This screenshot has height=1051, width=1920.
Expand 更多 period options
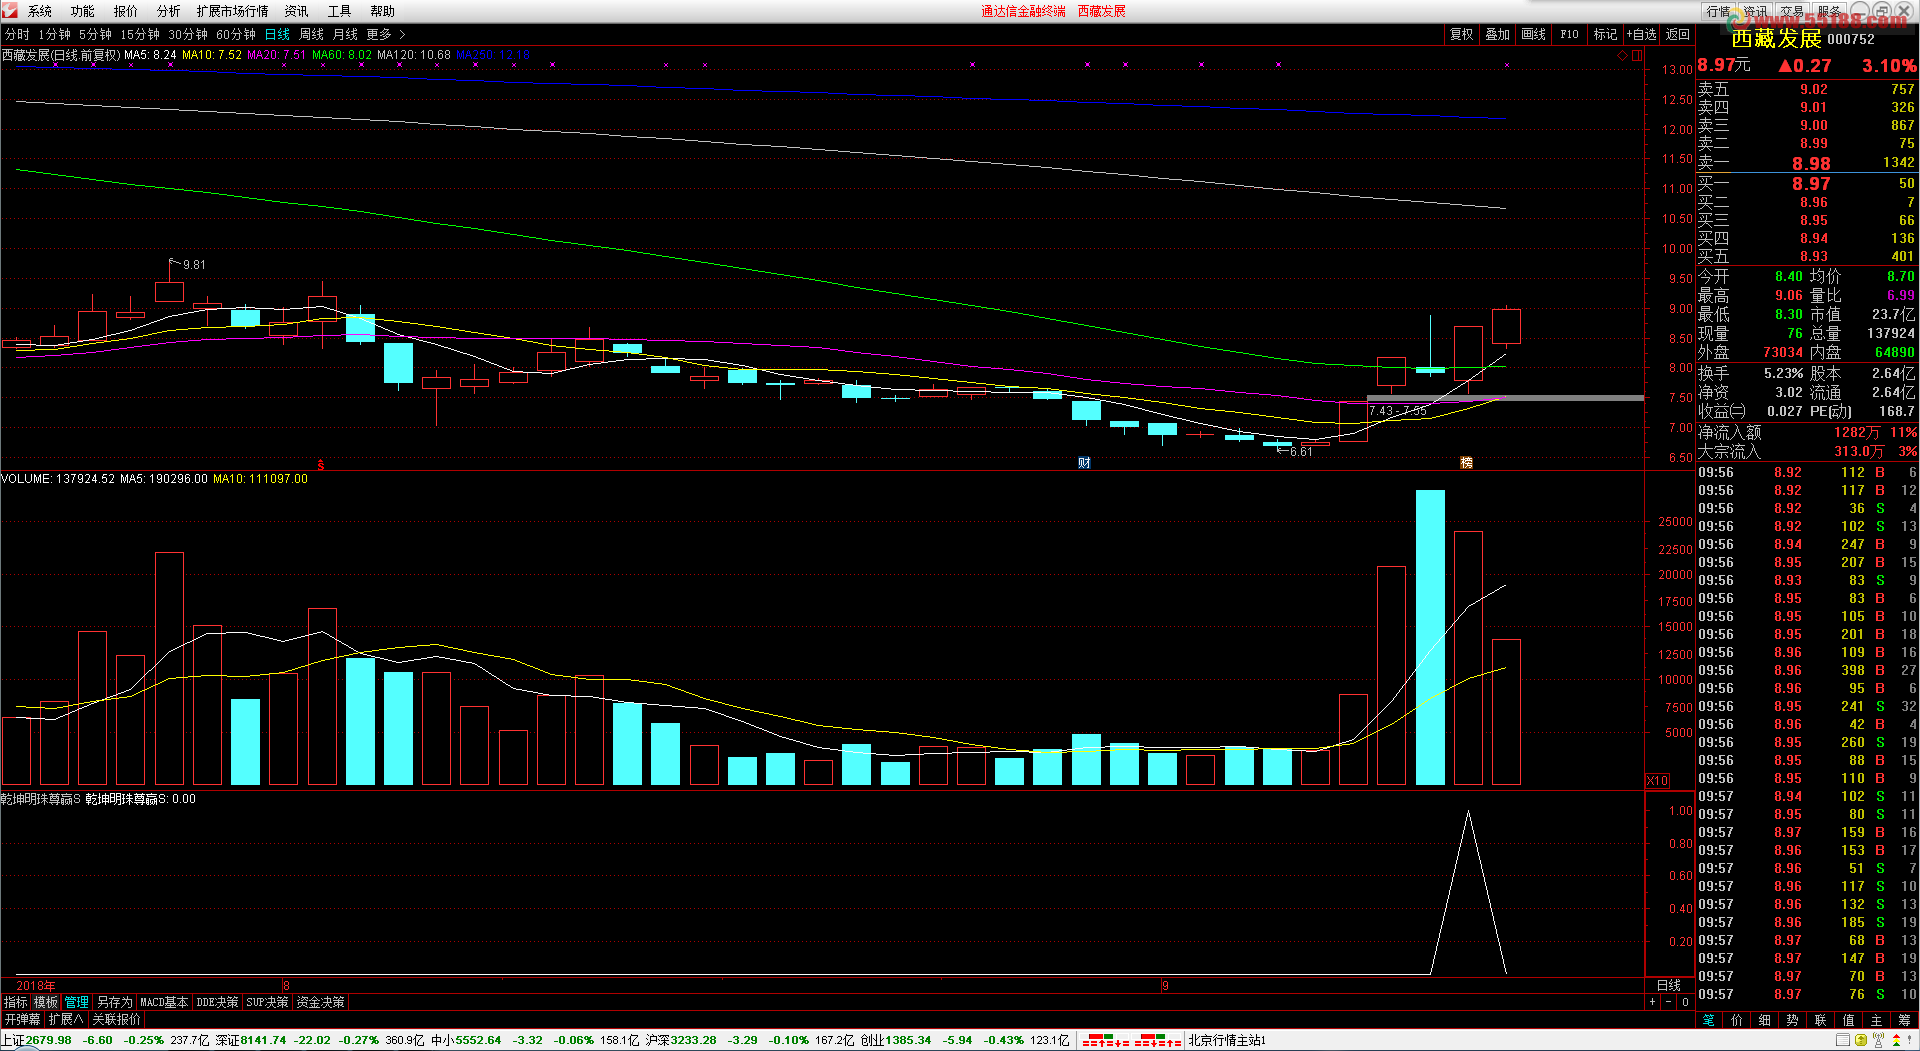[x=385, y=34]
